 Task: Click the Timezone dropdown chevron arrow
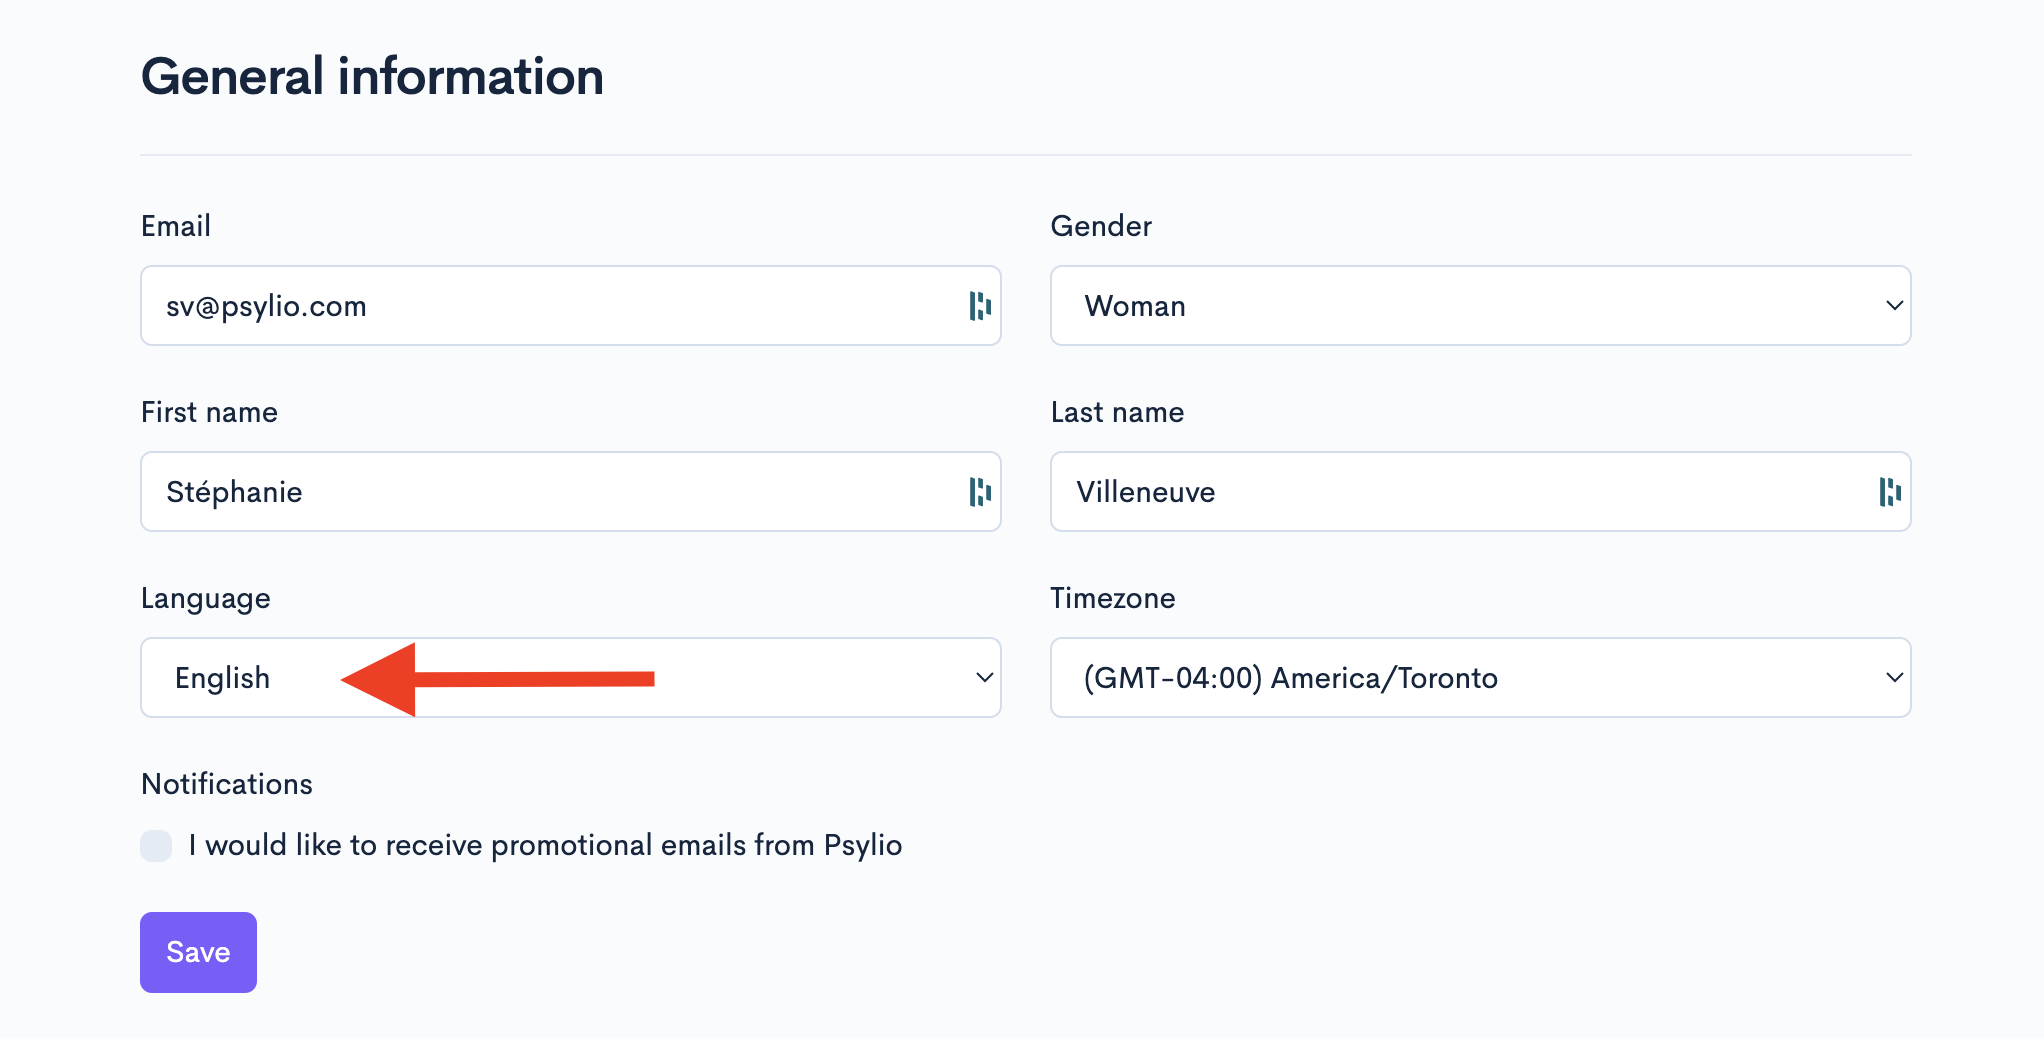click(1894, 678)
